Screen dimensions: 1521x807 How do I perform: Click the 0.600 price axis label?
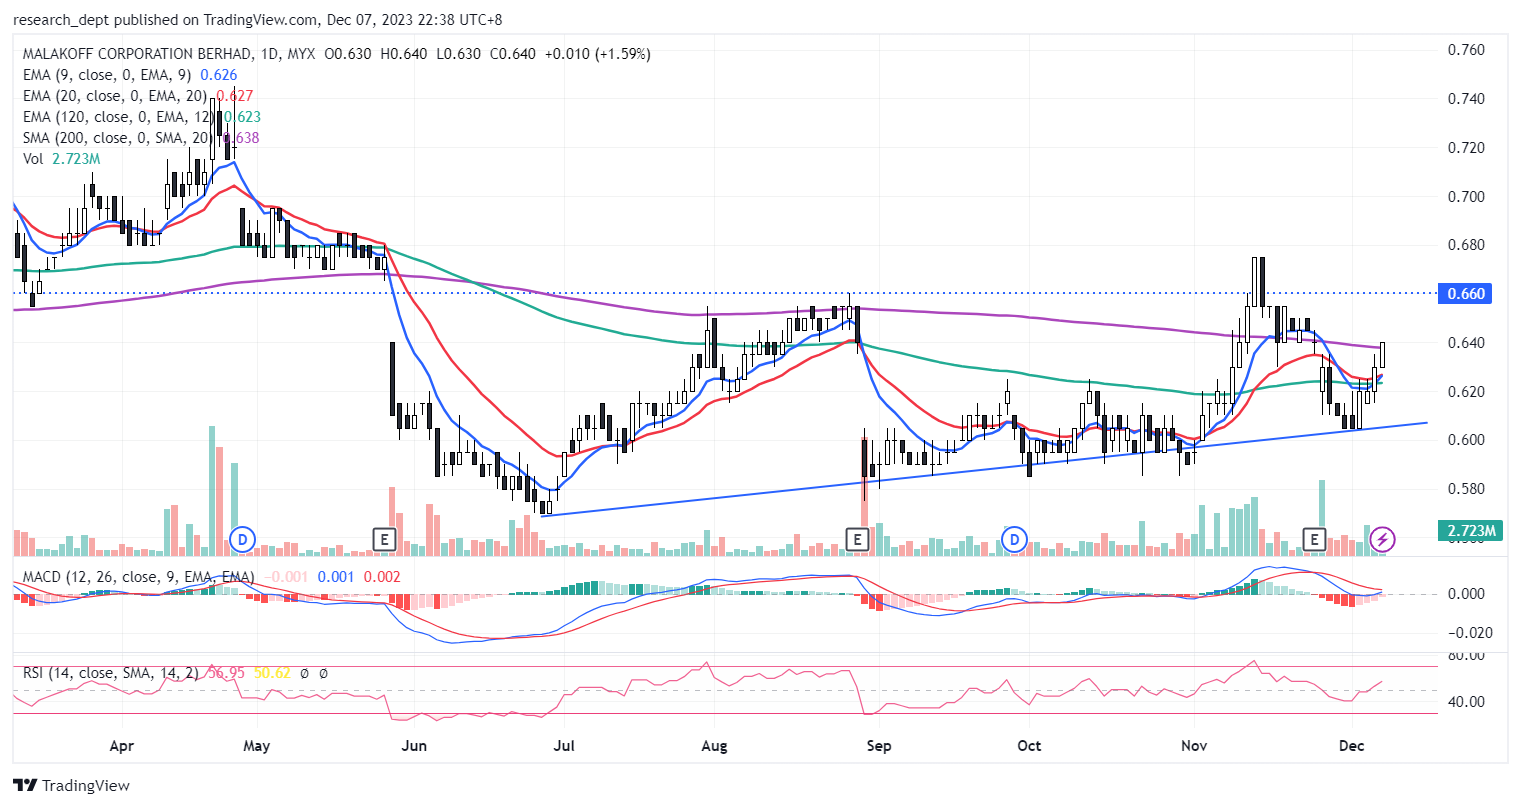[1466, 440]
